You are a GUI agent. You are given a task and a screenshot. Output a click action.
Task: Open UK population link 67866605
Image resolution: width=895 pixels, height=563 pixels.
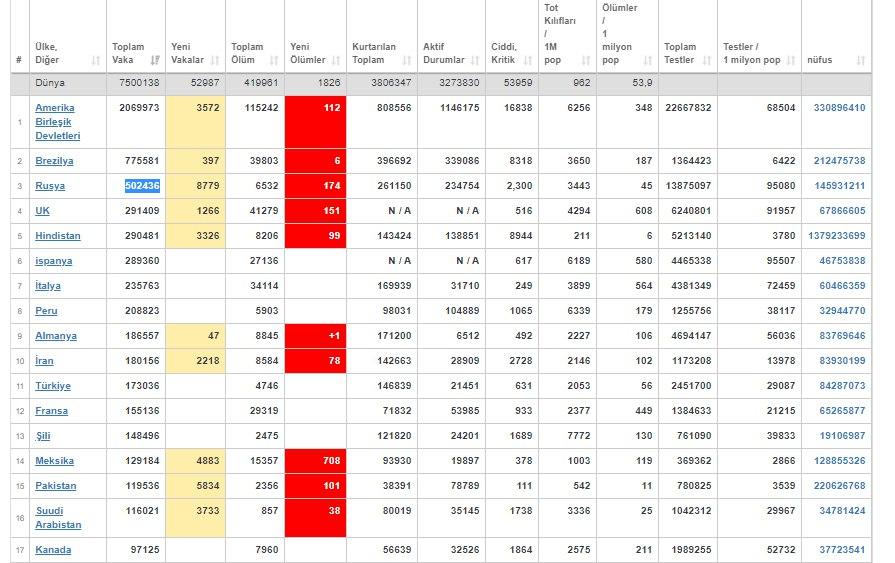(842, 211)
